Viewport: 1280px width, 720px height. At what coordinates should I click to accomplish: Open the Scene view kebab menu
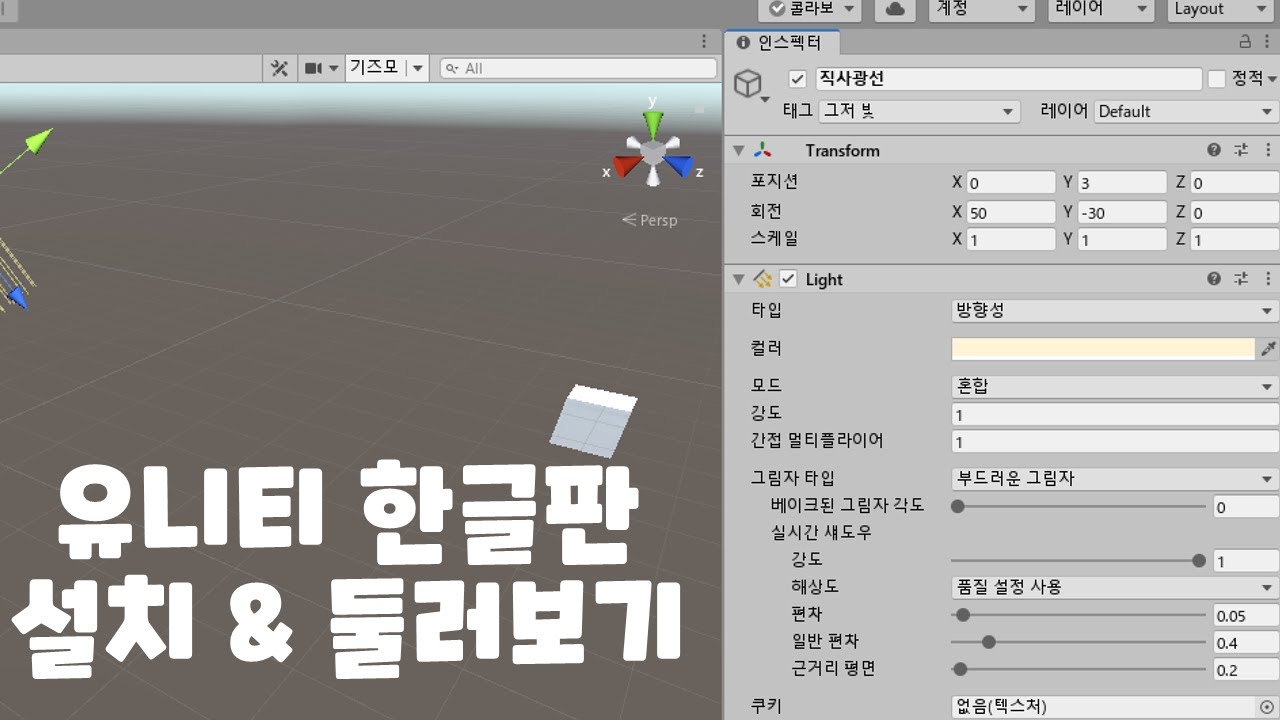tap(704, 41)
